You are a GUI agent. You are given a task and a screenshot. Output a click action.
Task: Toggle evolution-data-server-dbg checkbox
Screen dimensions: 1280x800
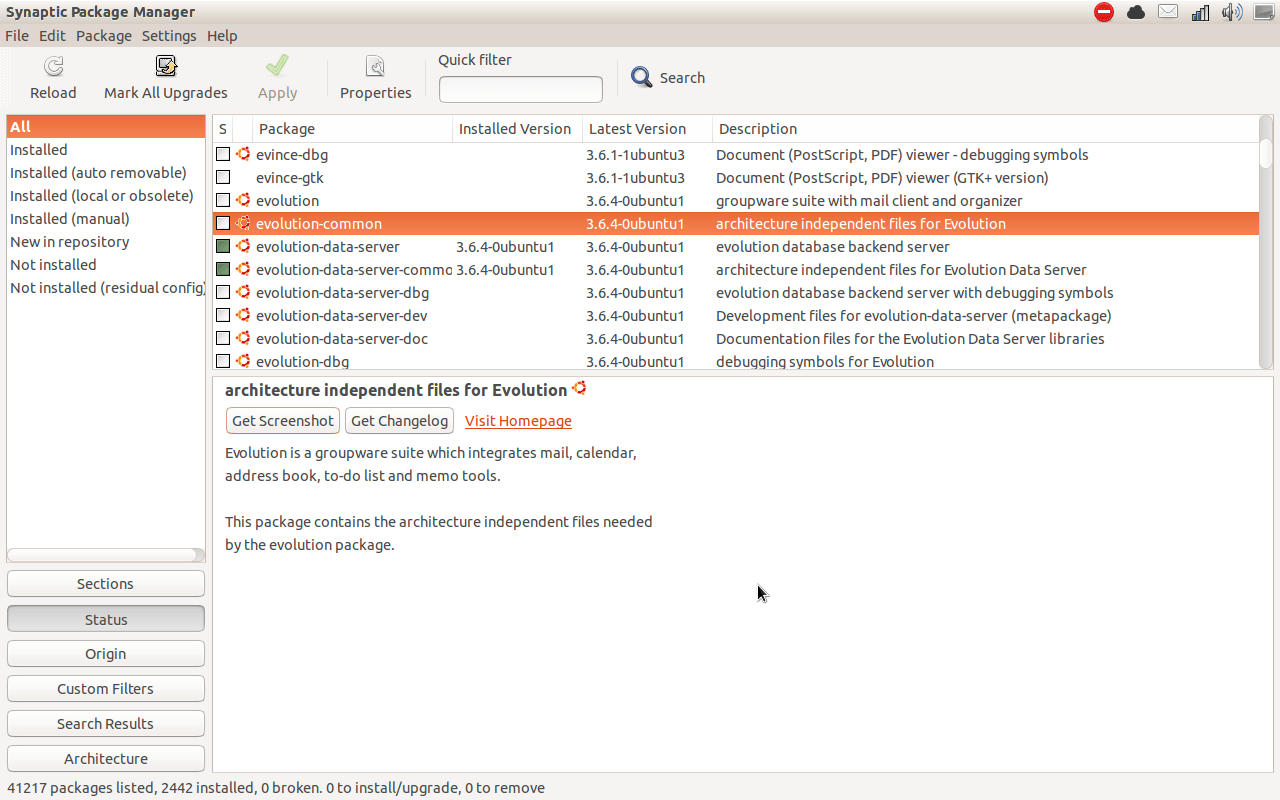(223, 293)
